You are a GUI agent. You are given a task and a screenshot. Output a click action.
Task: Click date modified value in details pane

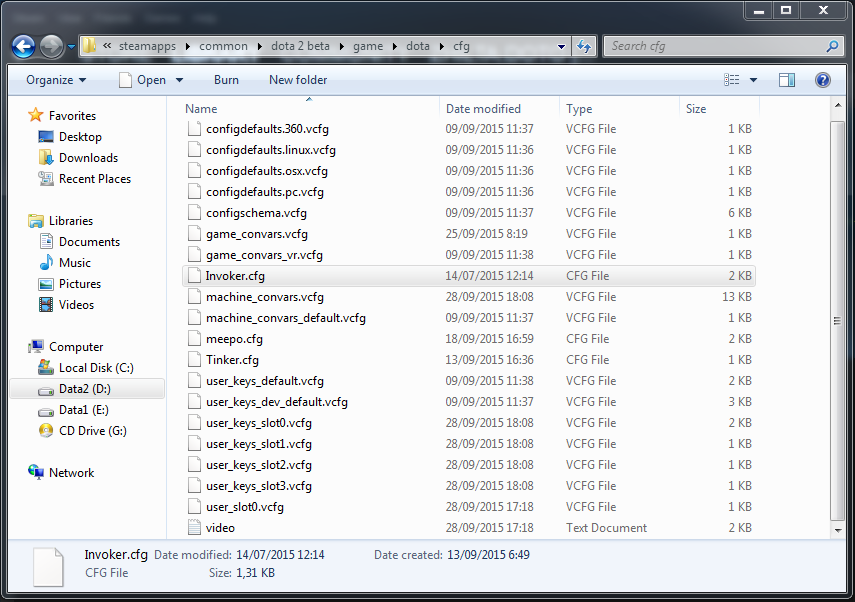(x=280, y=555)
